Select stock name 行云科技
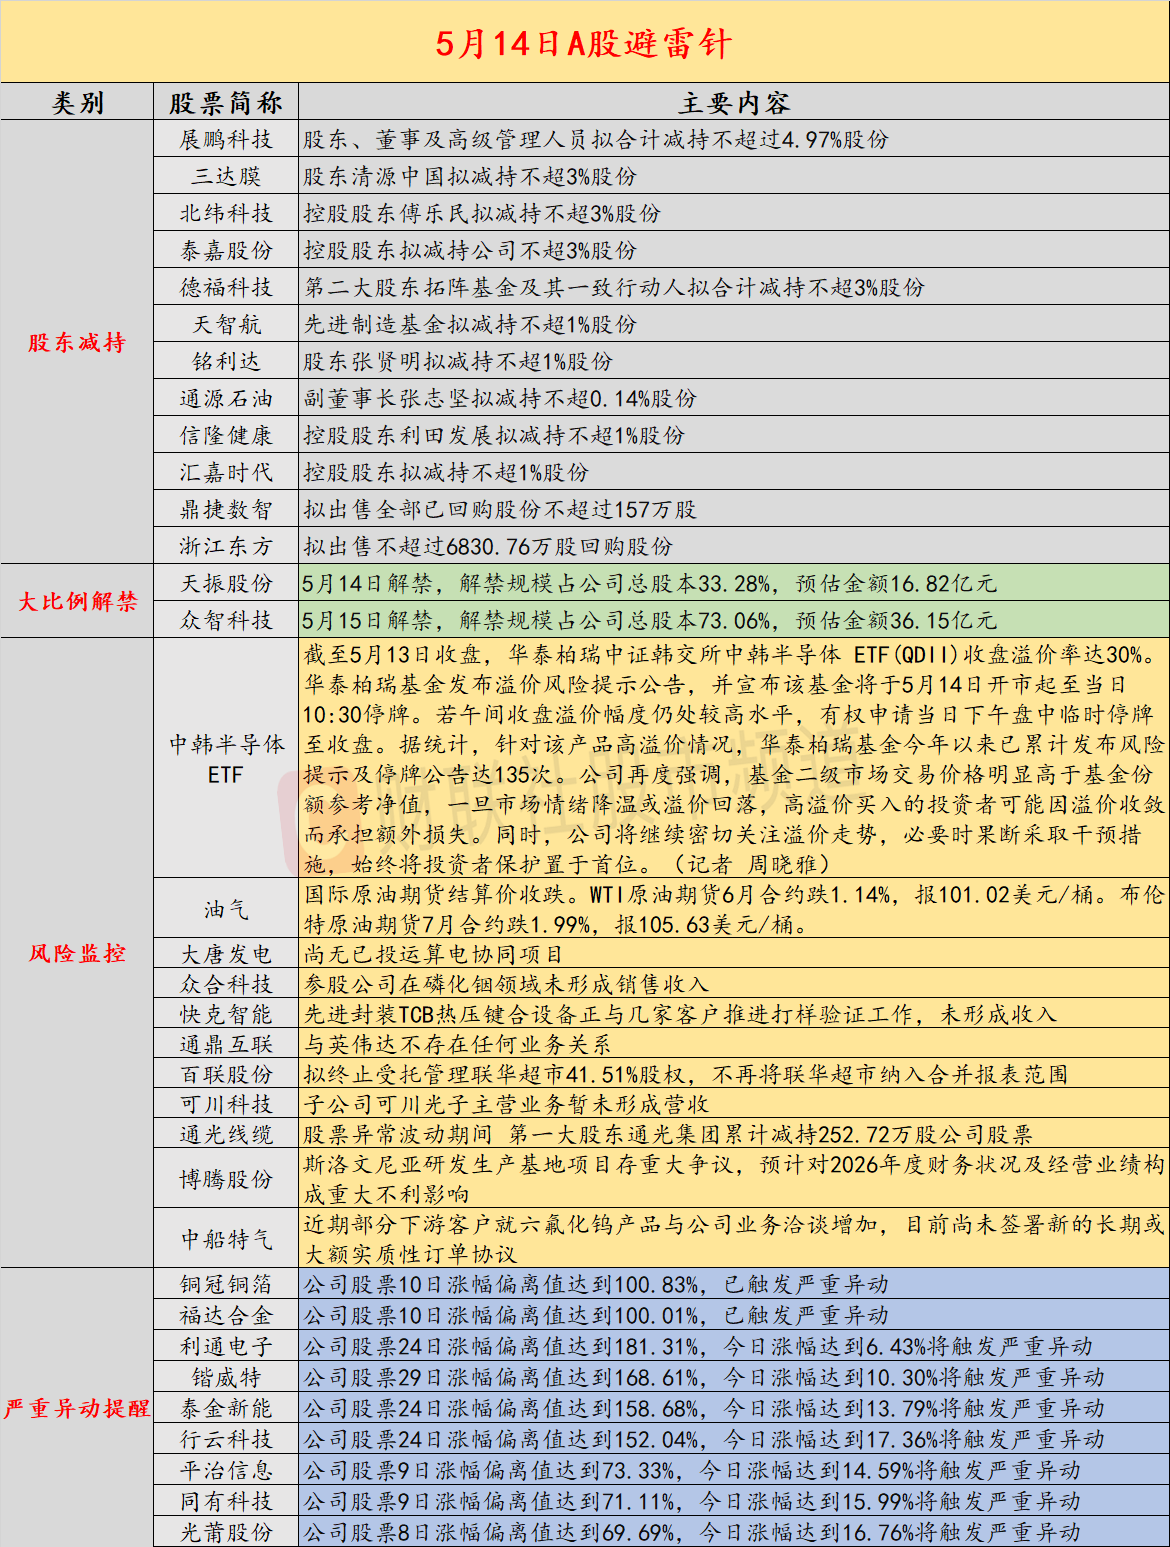 point(226,1439)
